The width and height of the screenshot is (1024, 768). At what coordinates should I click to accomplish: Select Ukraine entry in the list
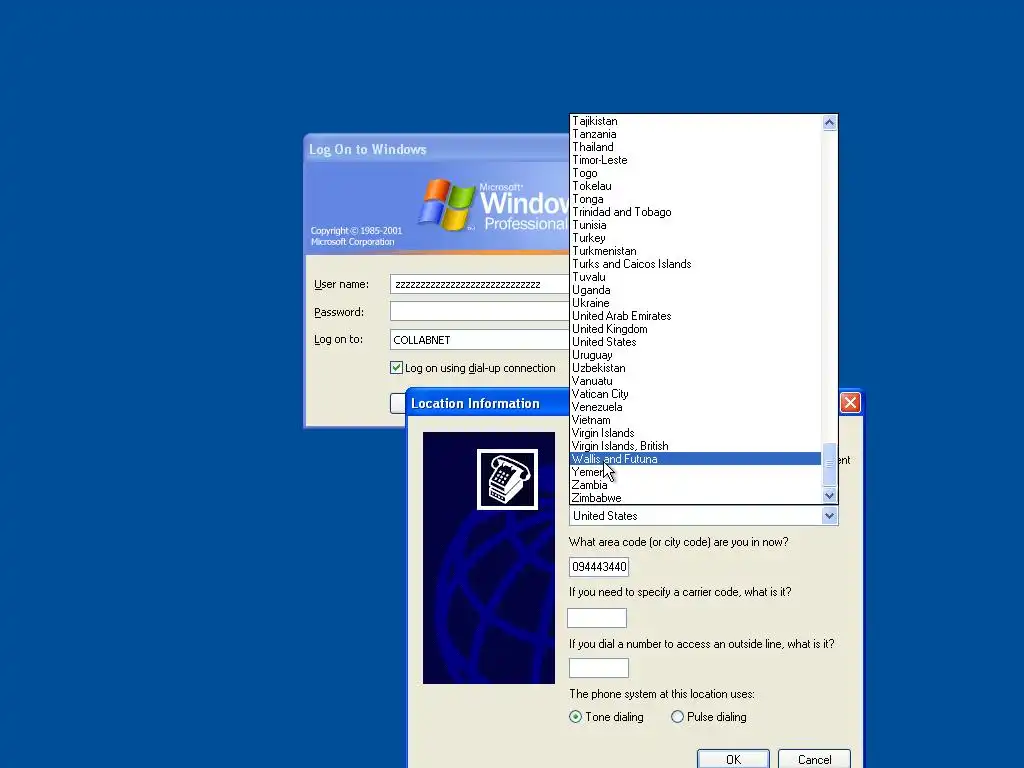tap(696, 303)
